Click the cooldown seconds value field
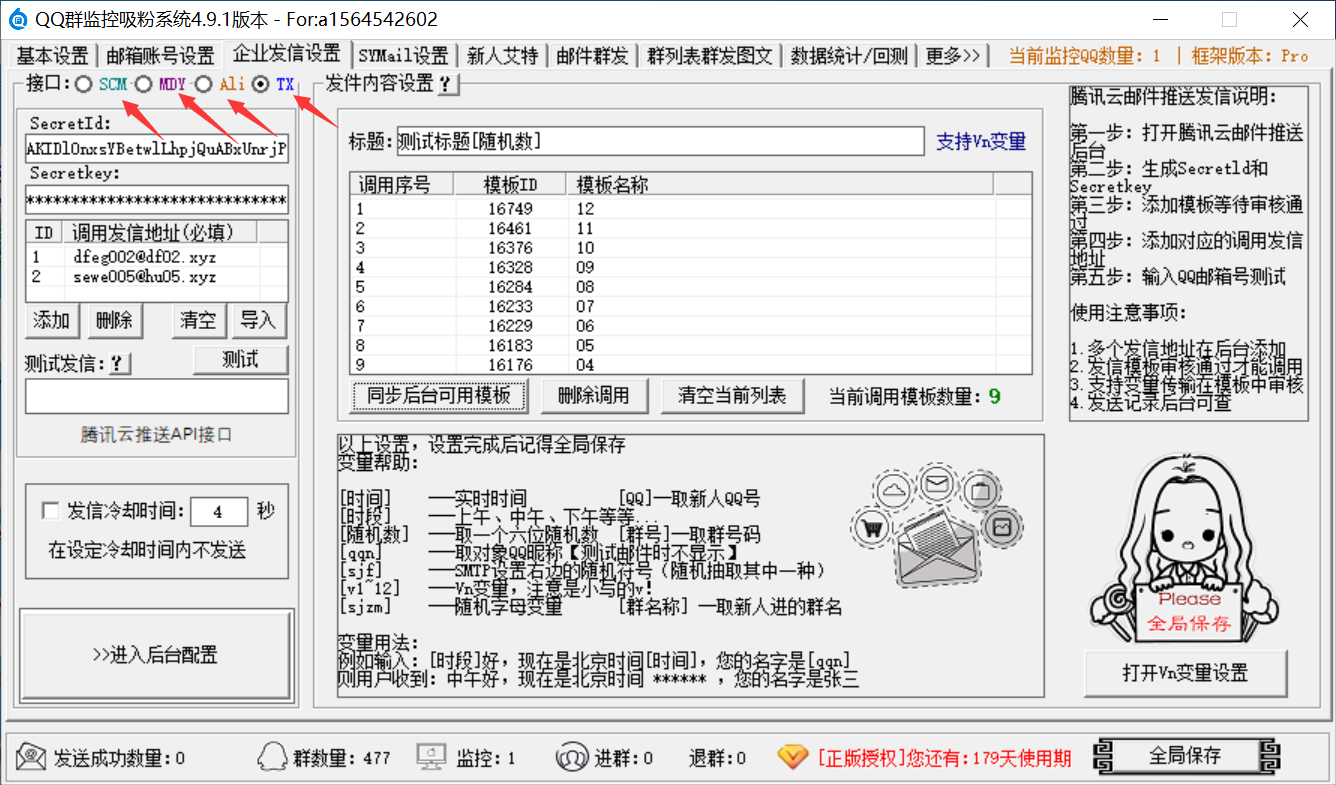The height and width of the screenshot is (785, 1336). [x=218, y=512]
